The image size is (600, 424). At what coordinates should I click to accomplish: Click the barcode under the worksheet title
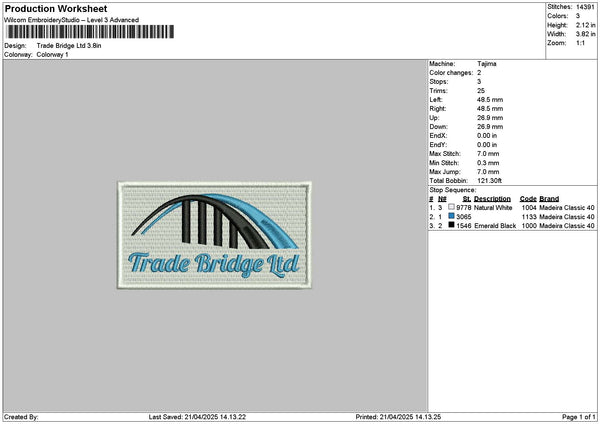(x=90, y=32)
